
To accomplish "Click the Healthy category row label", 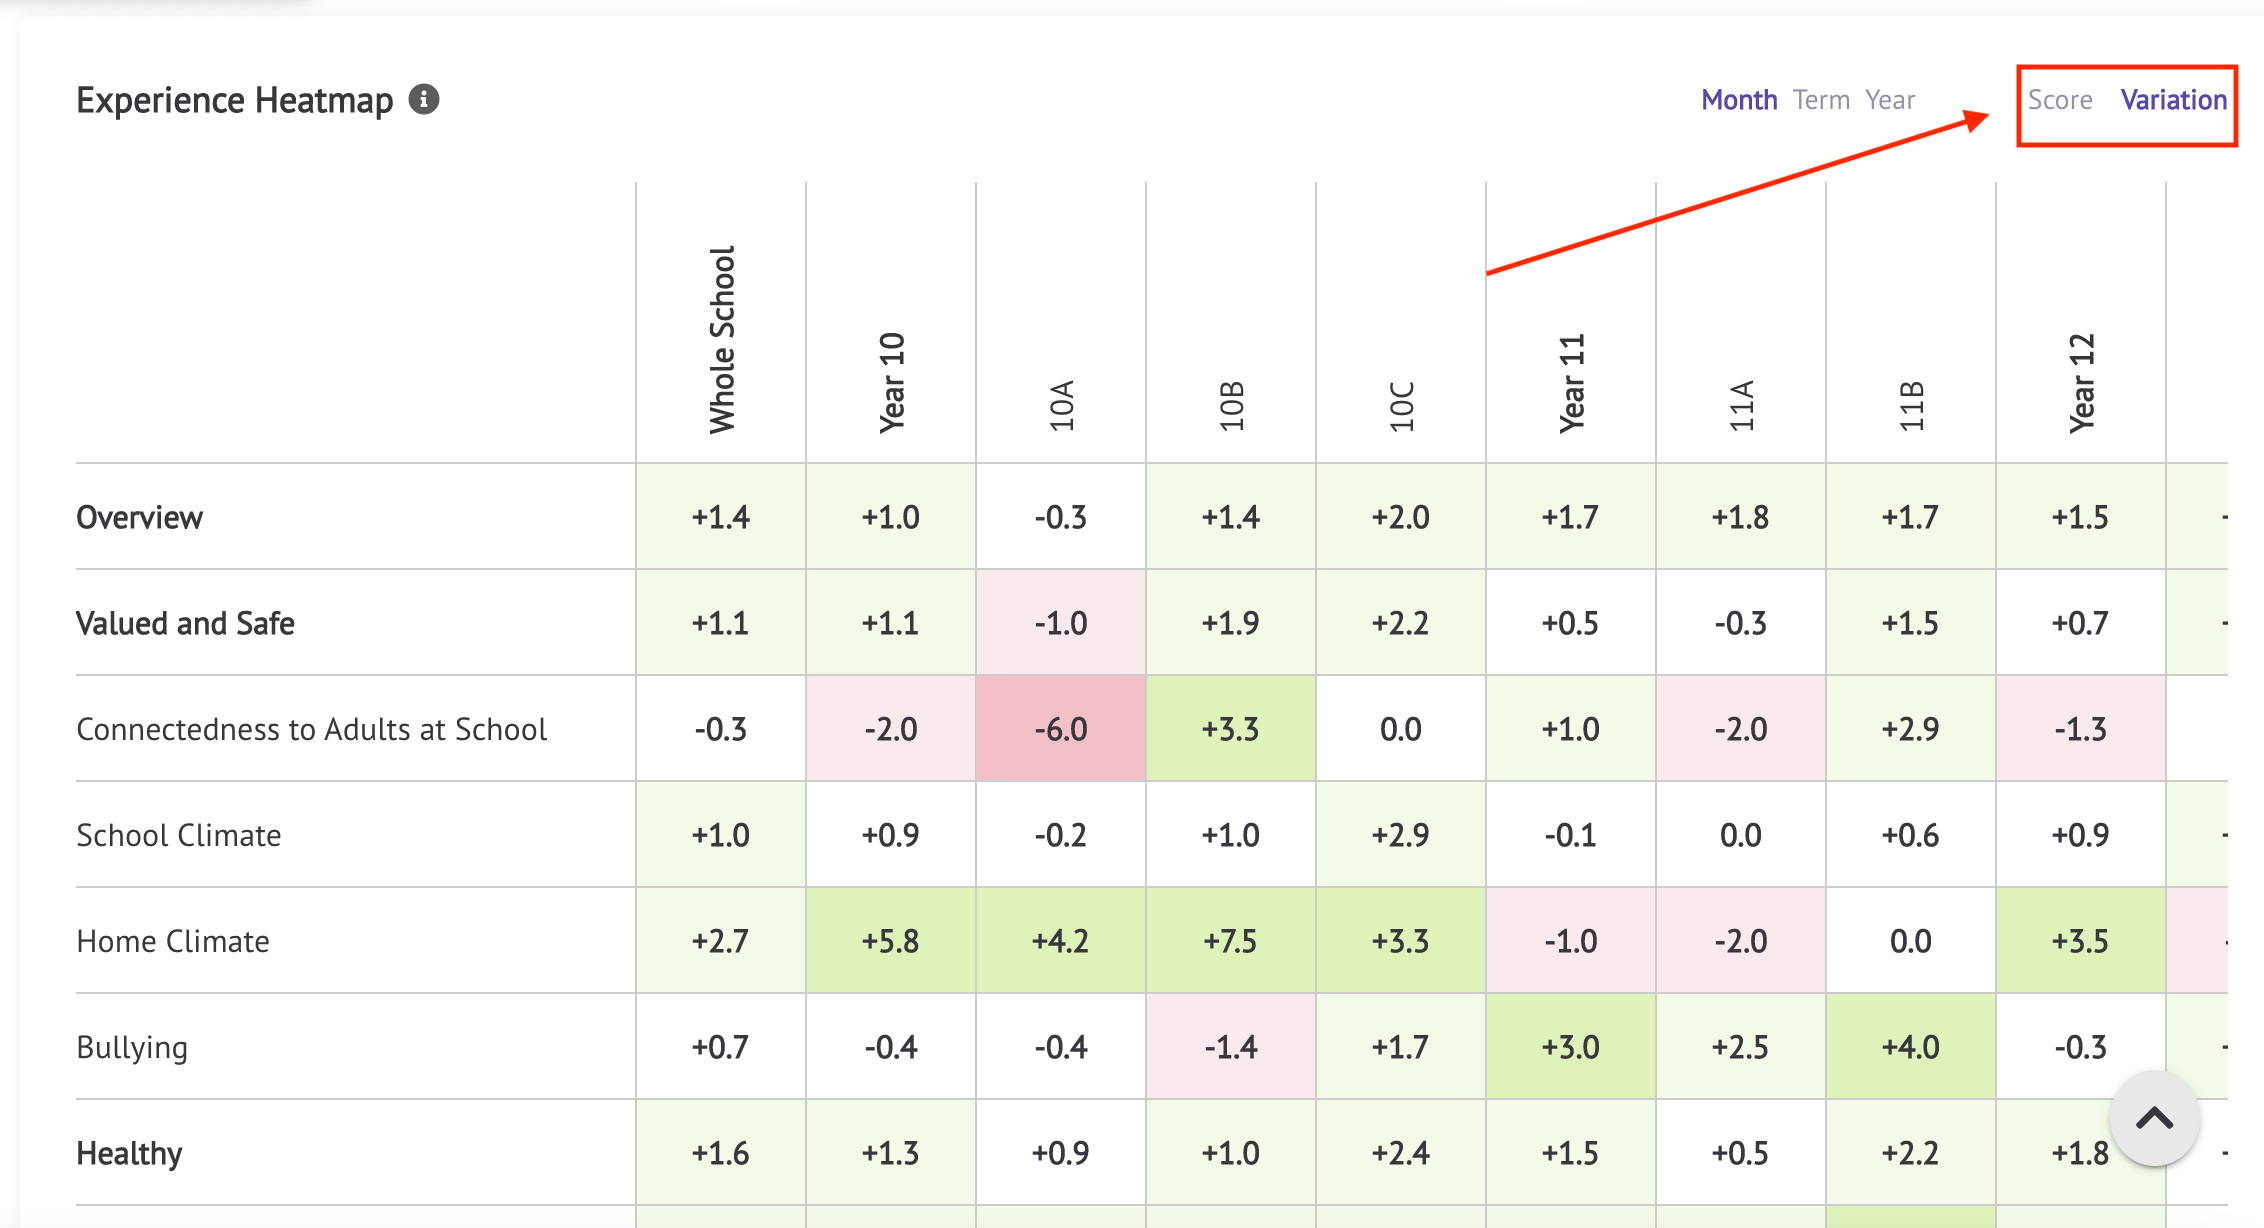I will (x=129, y=1153).
